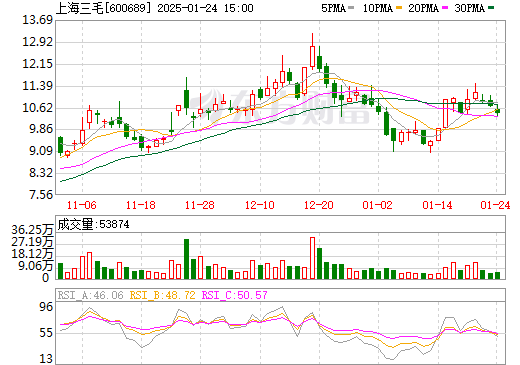
Task: Click the 10PMA orange legend swatch
Action: tap(399, 8)
